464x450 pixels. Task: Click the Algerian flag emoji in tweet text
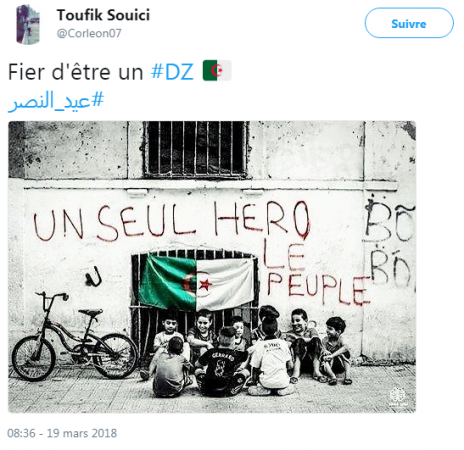[217, 70]
